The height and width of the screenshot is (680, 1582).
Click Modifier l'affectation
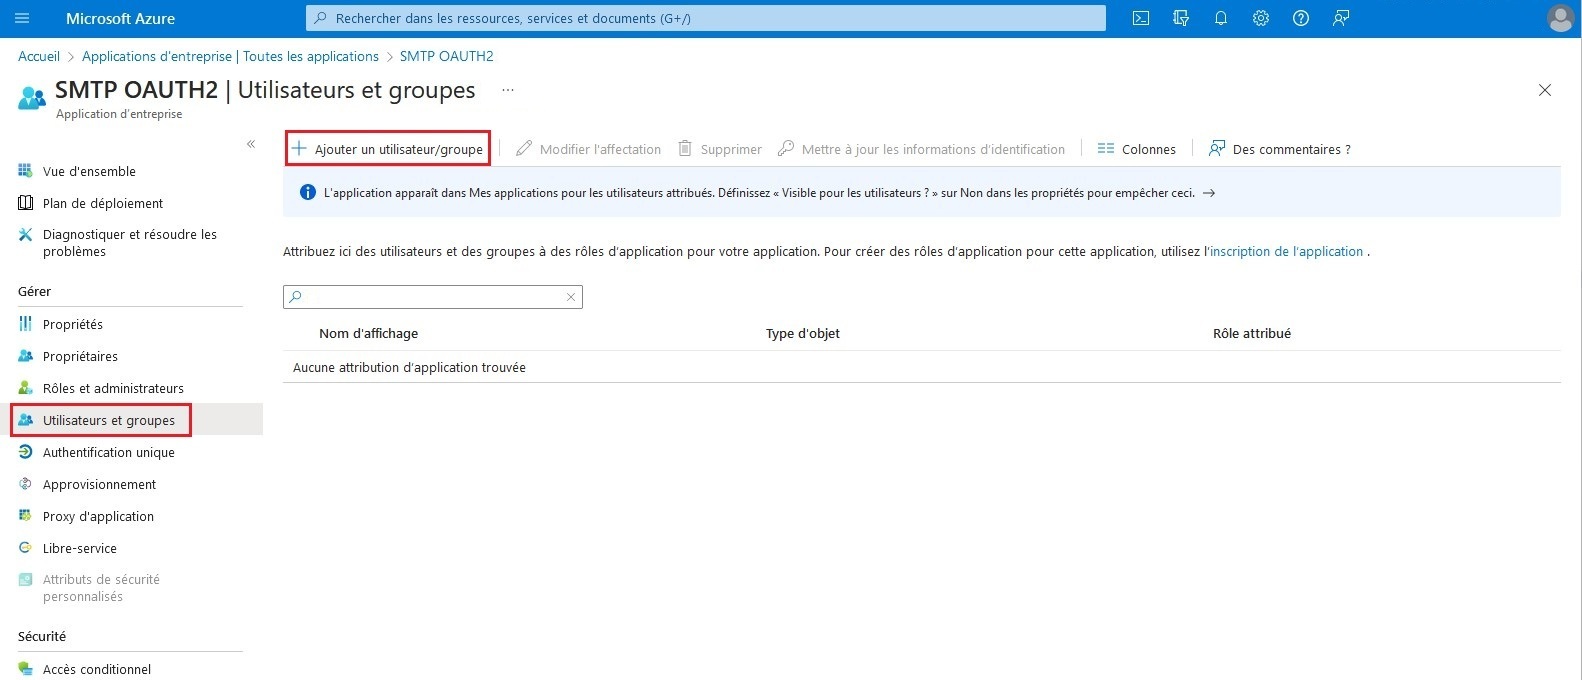tap(588, 149)
